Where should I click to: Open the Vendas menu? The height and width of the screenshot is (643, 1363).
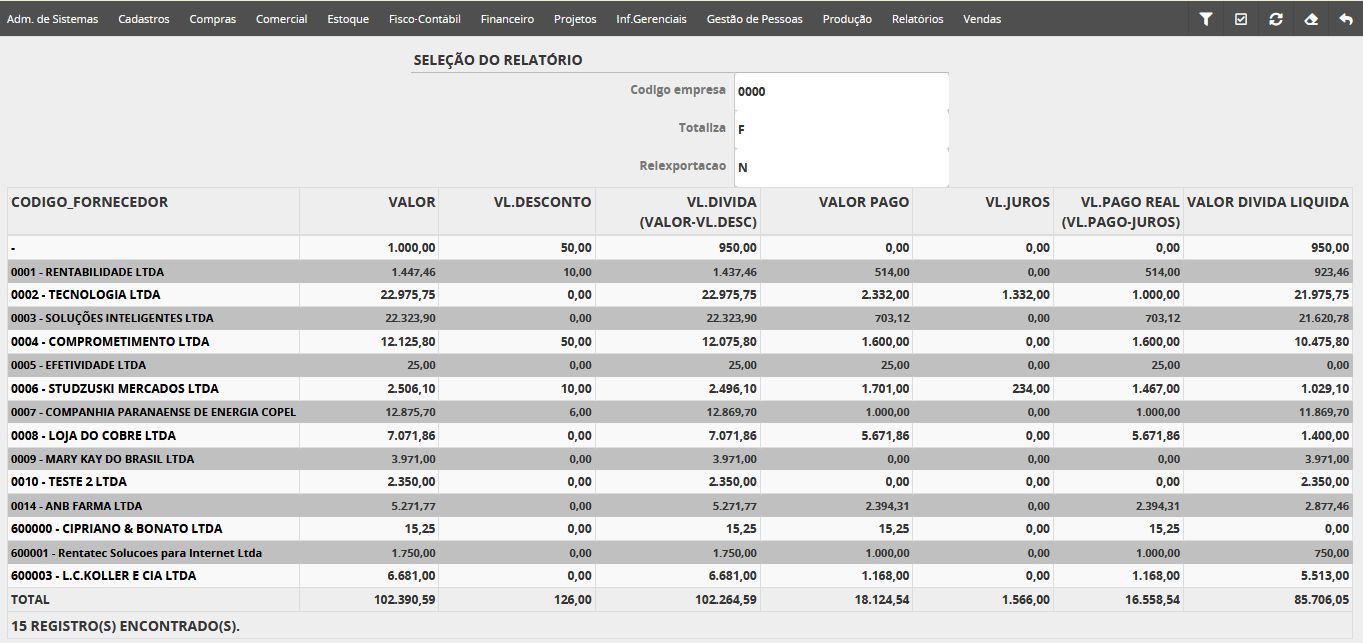pyautogui.click(x=982, y=19)
